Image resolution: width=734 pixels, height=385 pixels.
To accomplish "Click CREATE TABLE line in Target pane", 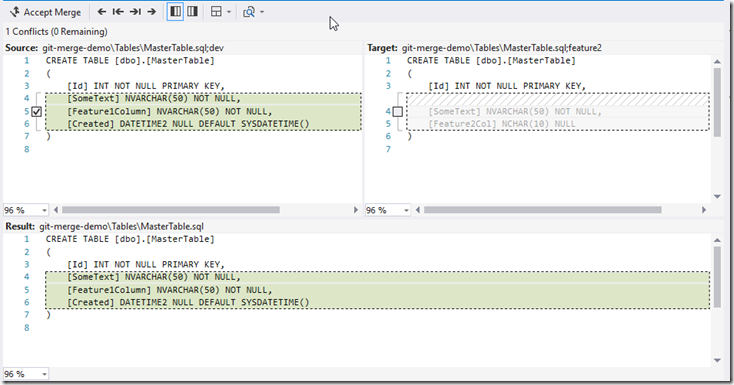I will pyautogui.click(x=491, y=60).
